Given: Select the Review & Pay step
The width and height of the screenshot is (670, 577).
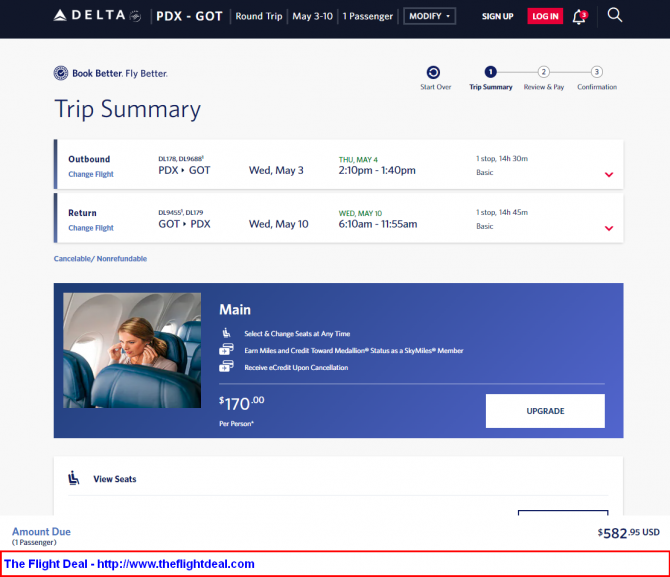Looking at the screenshot, I should pyautogui.click(x=544, y=78).
